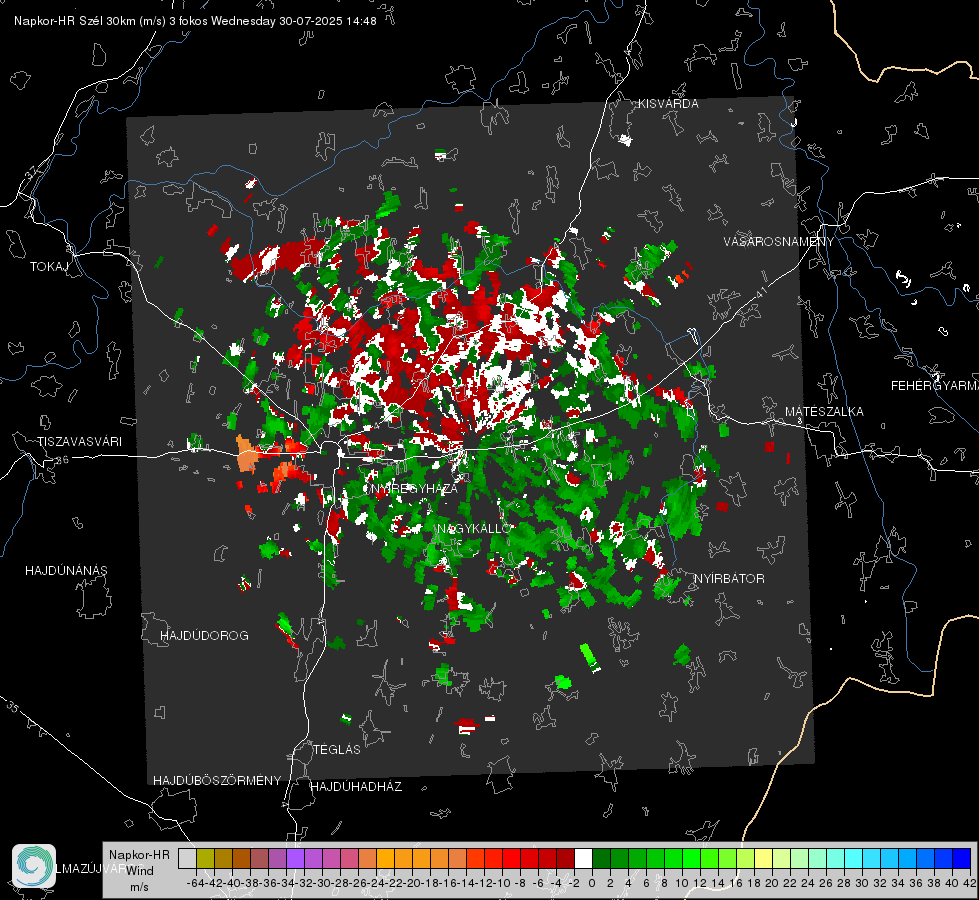
Task: Click the HAJDÚHADHÁZ label
Action: 356,786
